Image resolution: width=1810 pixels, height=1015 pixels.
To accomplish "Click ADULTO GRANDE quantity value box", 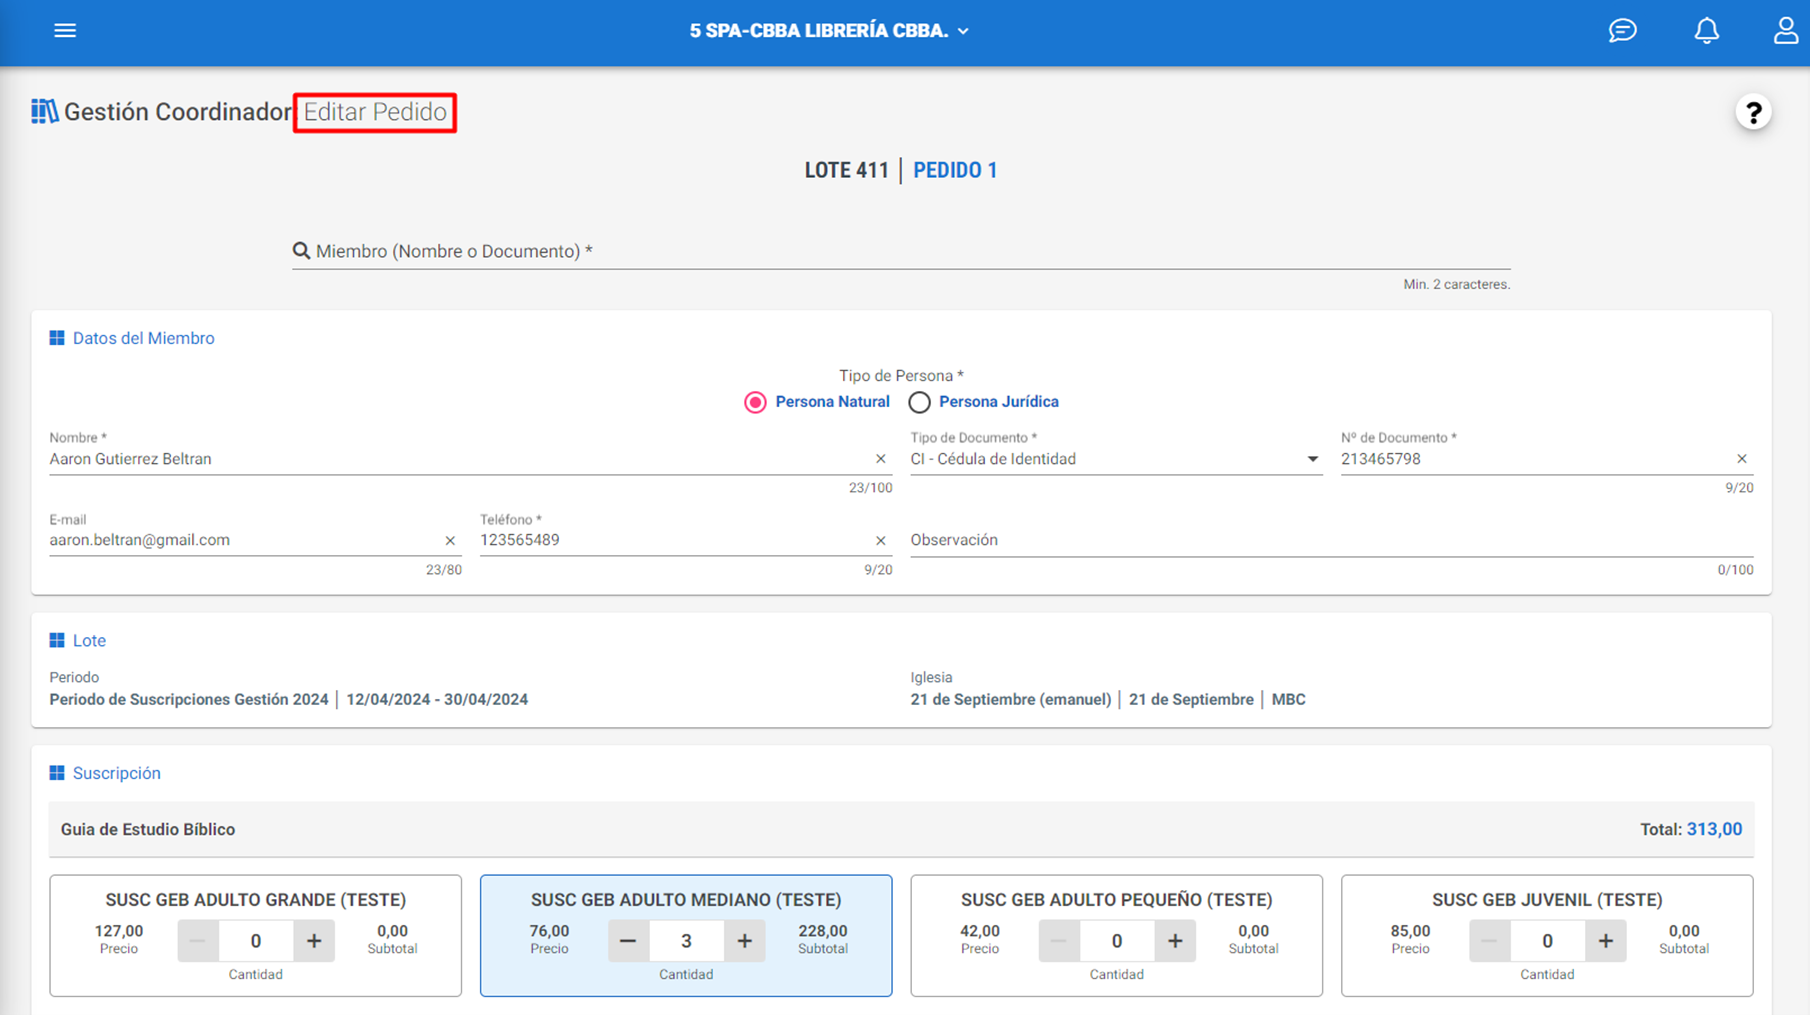I will point(256,941).
